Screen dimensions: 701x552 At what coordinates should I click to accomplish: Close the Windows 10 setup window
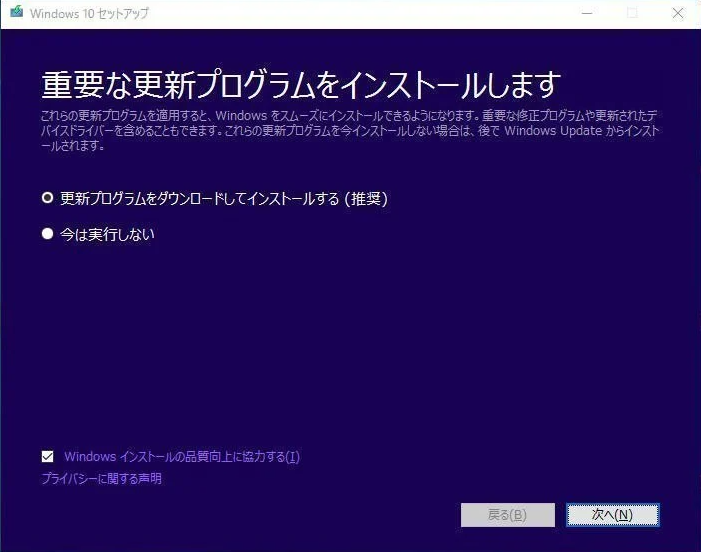click(x=678, y=13)
